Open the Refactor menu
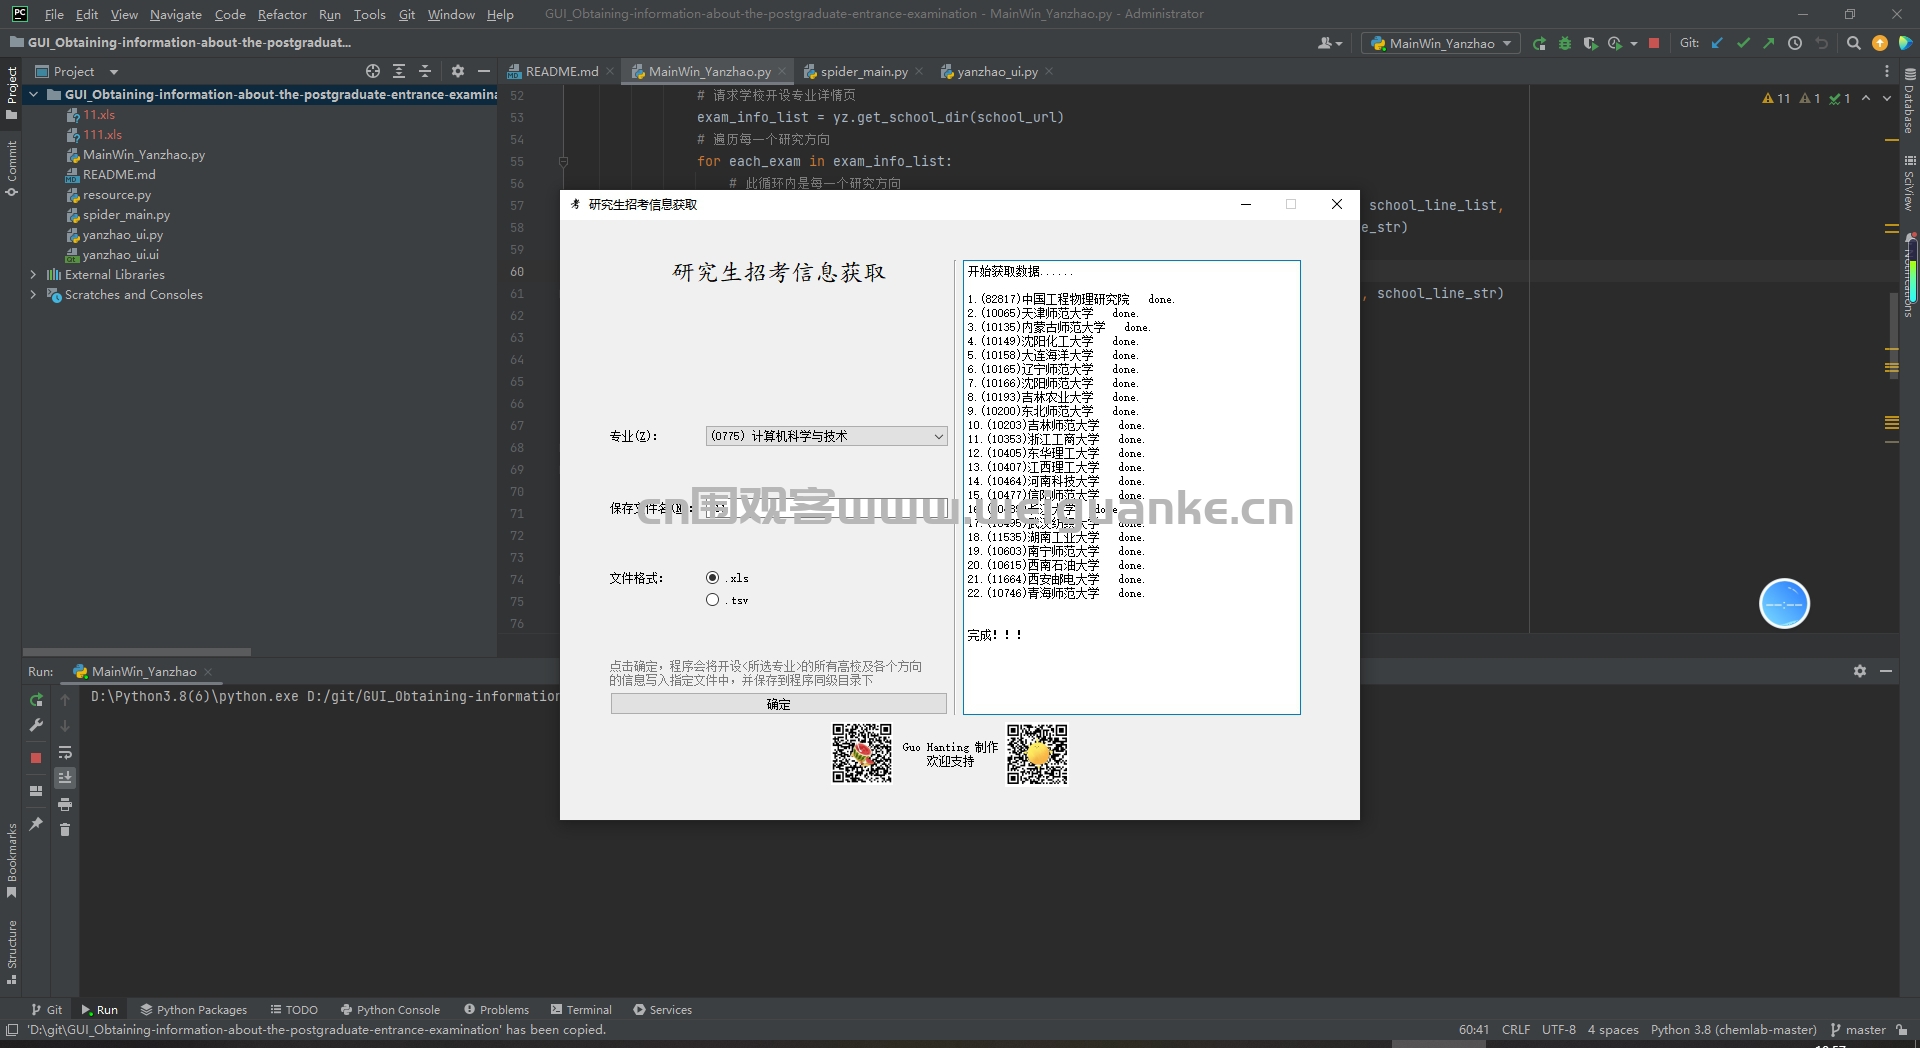 pos(282,14)
